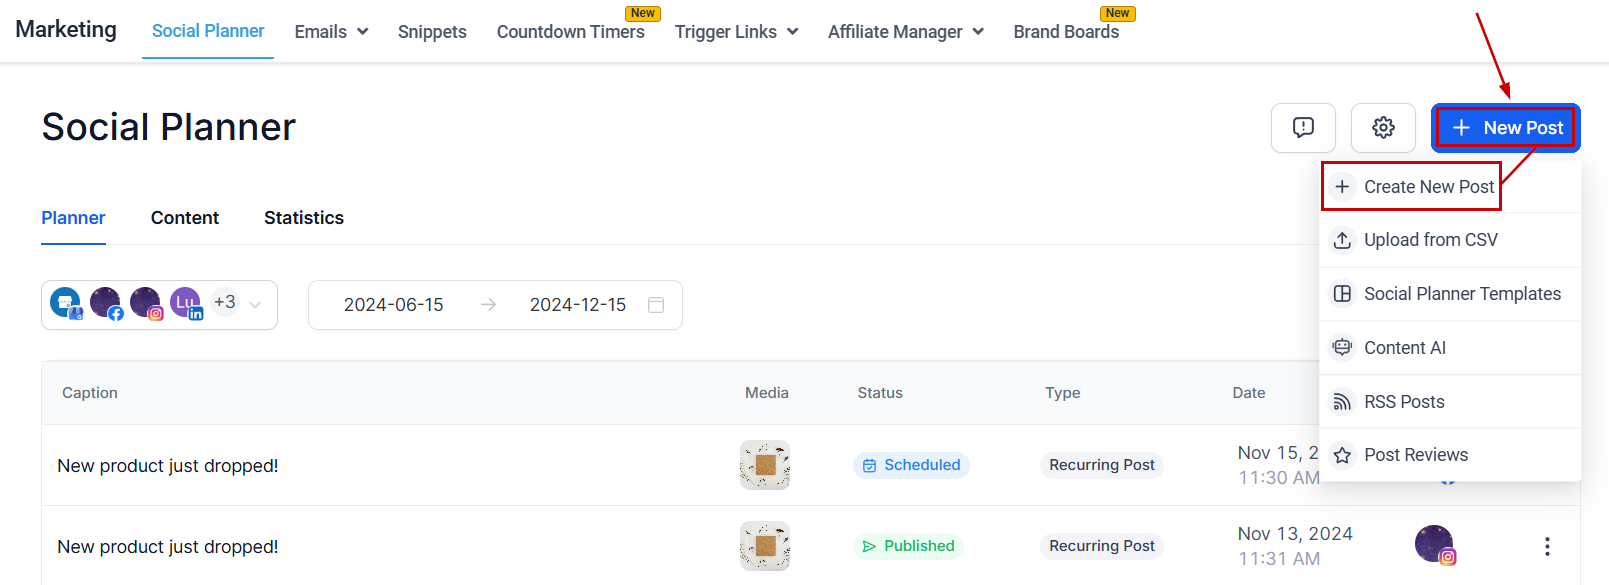Open the Brand Boards page
Screen dimensions: 1609x585
click(x=1066, y=32)
